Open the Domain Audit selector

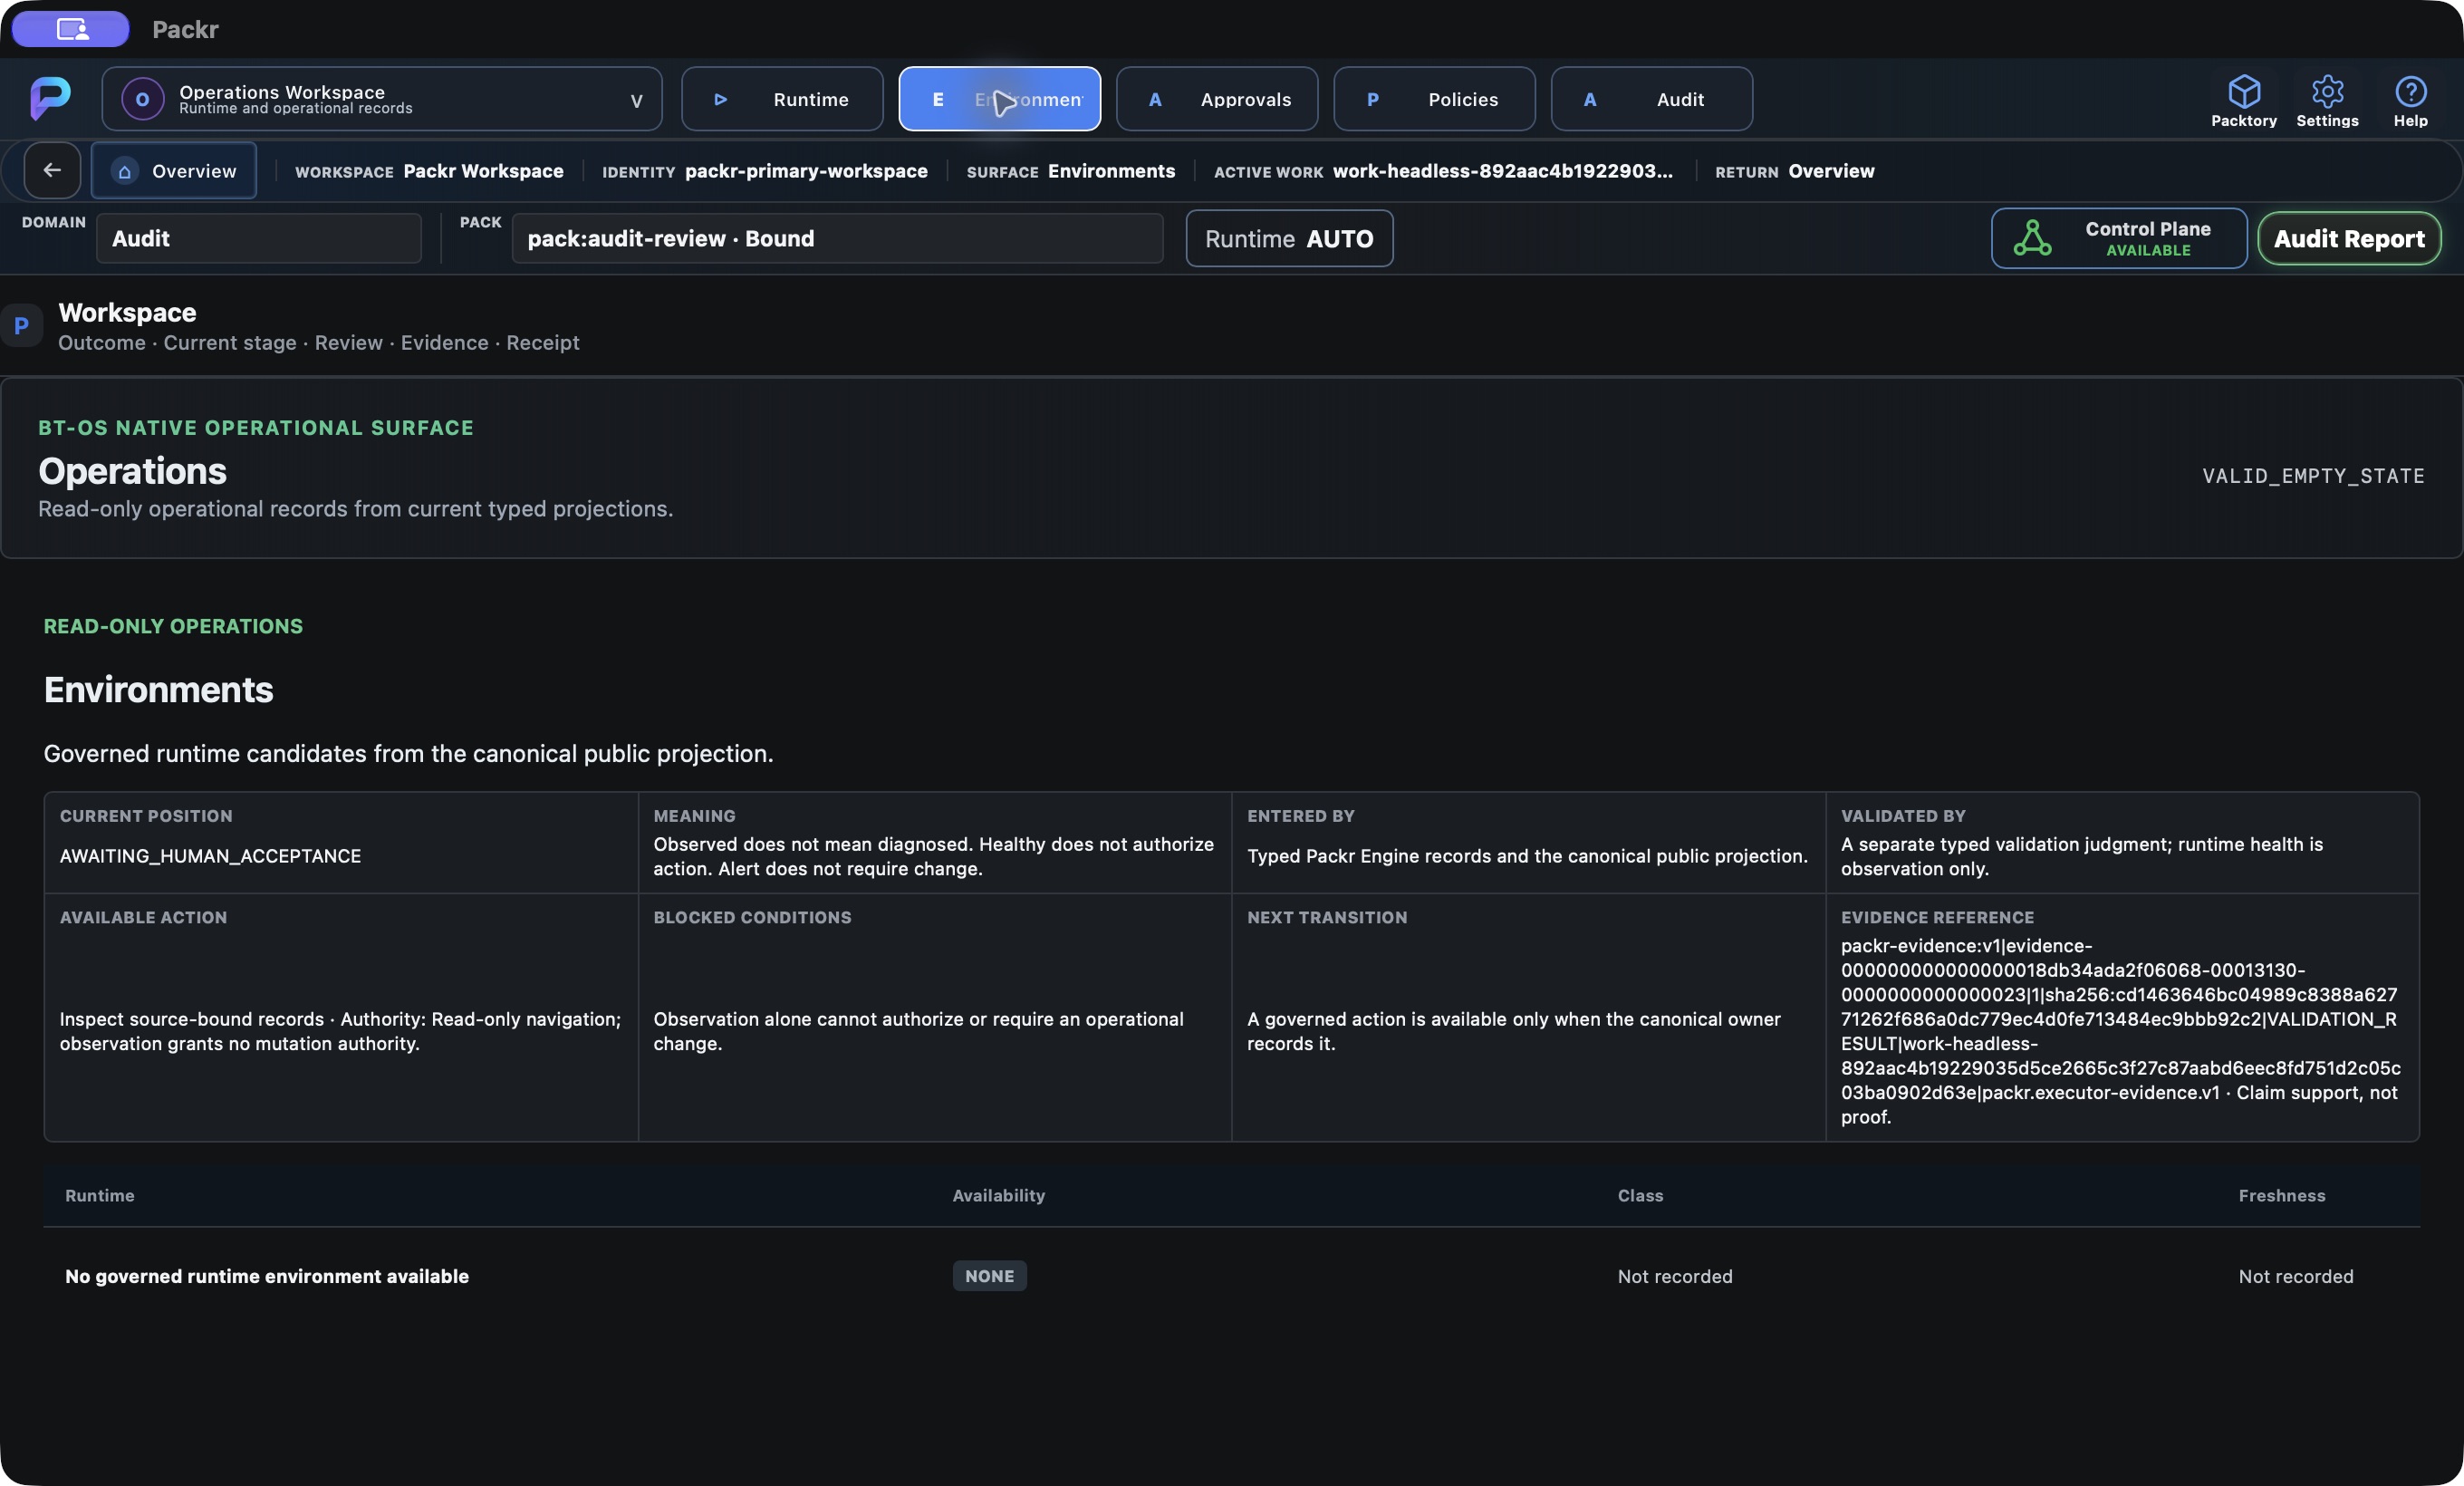[x=258, y=238]
